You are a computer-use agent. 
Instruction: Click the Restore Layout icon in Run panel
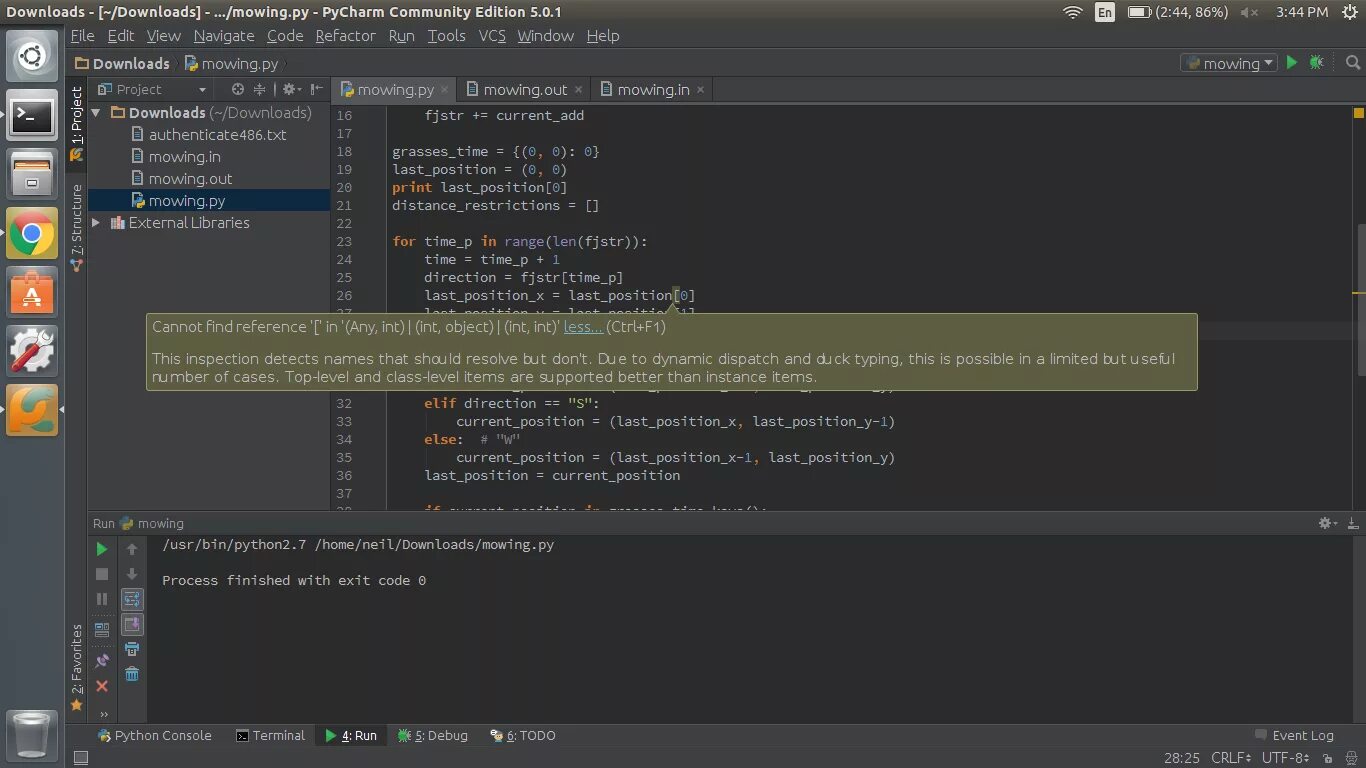[x=101, y=630]
